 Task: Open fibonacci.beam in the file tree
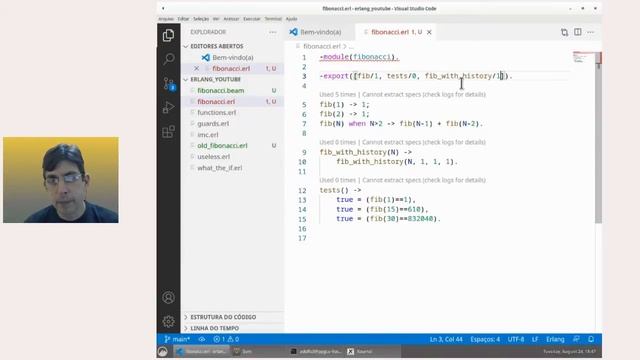click(220, 91)
